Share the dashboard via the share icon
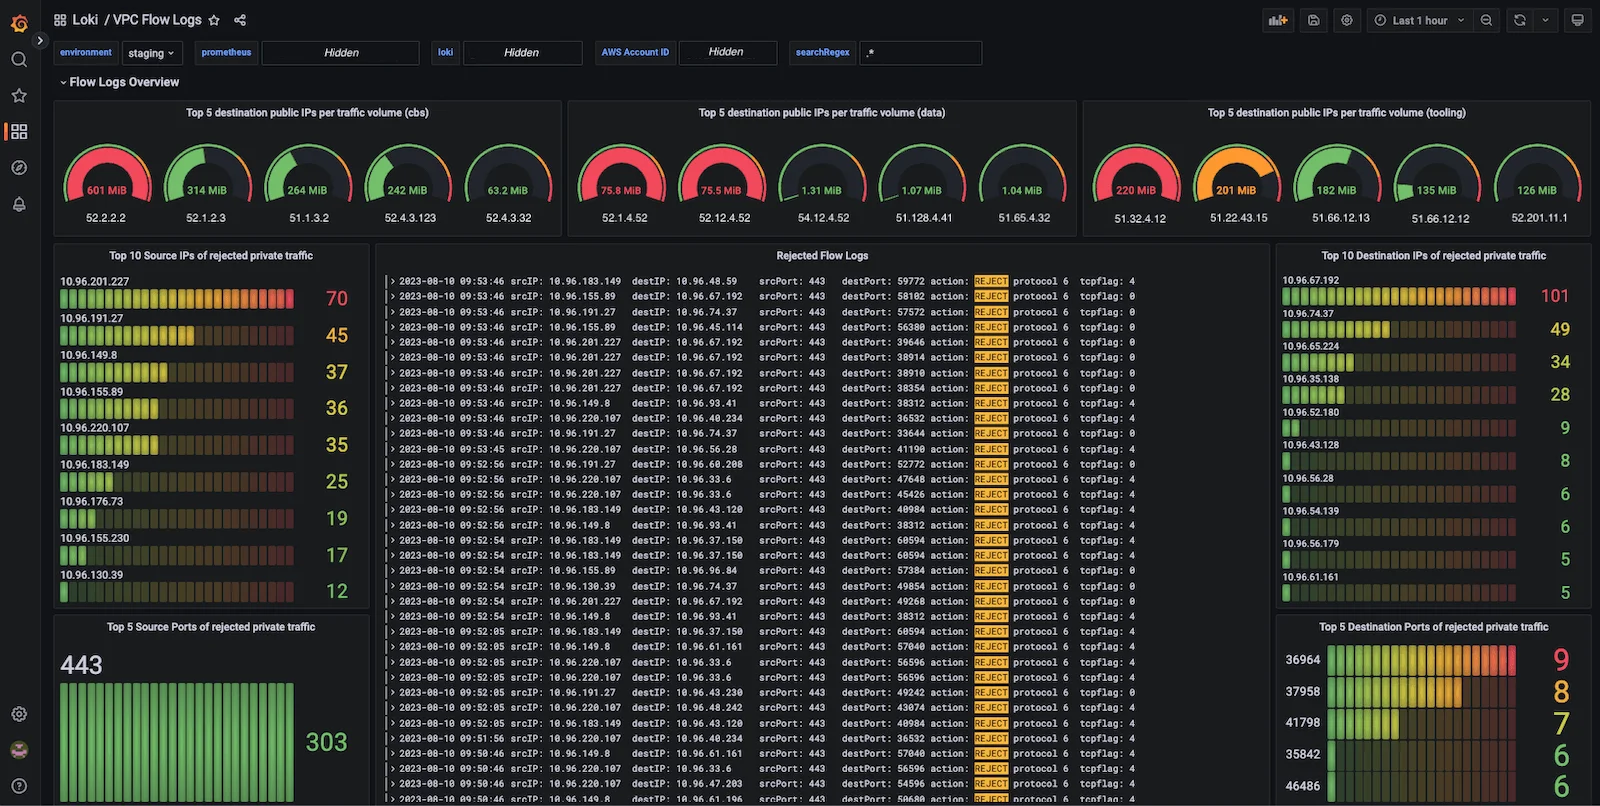 point(240,20)
